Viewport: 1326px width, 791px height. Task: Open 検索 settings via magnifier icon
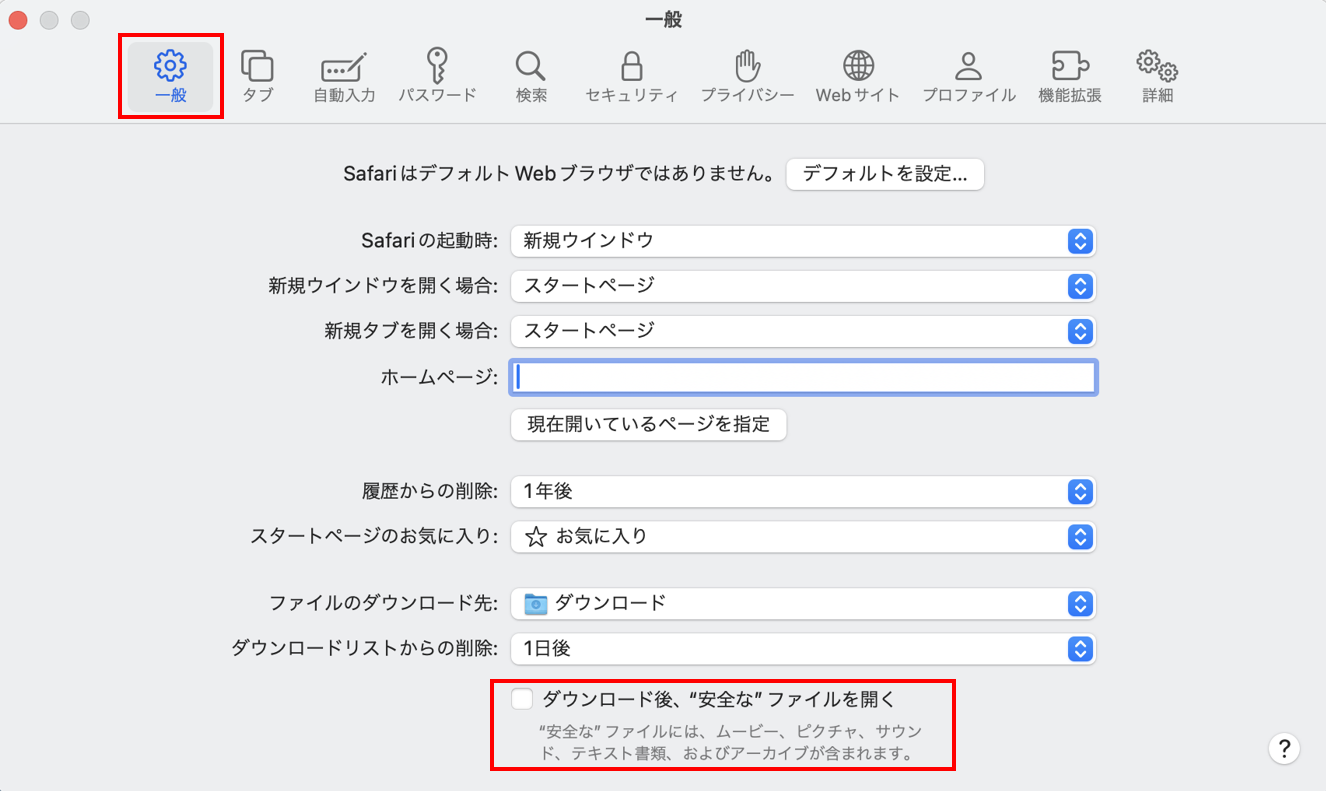point(530,75)
